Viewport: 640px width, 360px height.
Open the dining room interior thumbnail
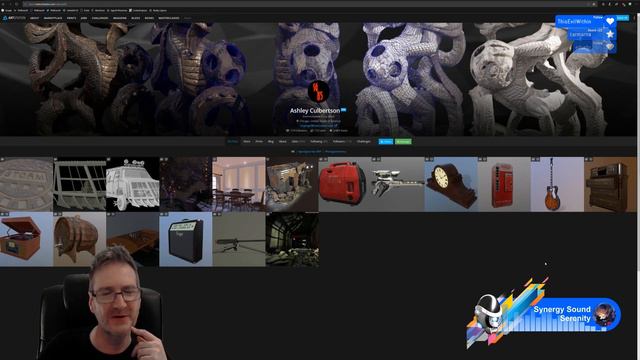[239, 184]
